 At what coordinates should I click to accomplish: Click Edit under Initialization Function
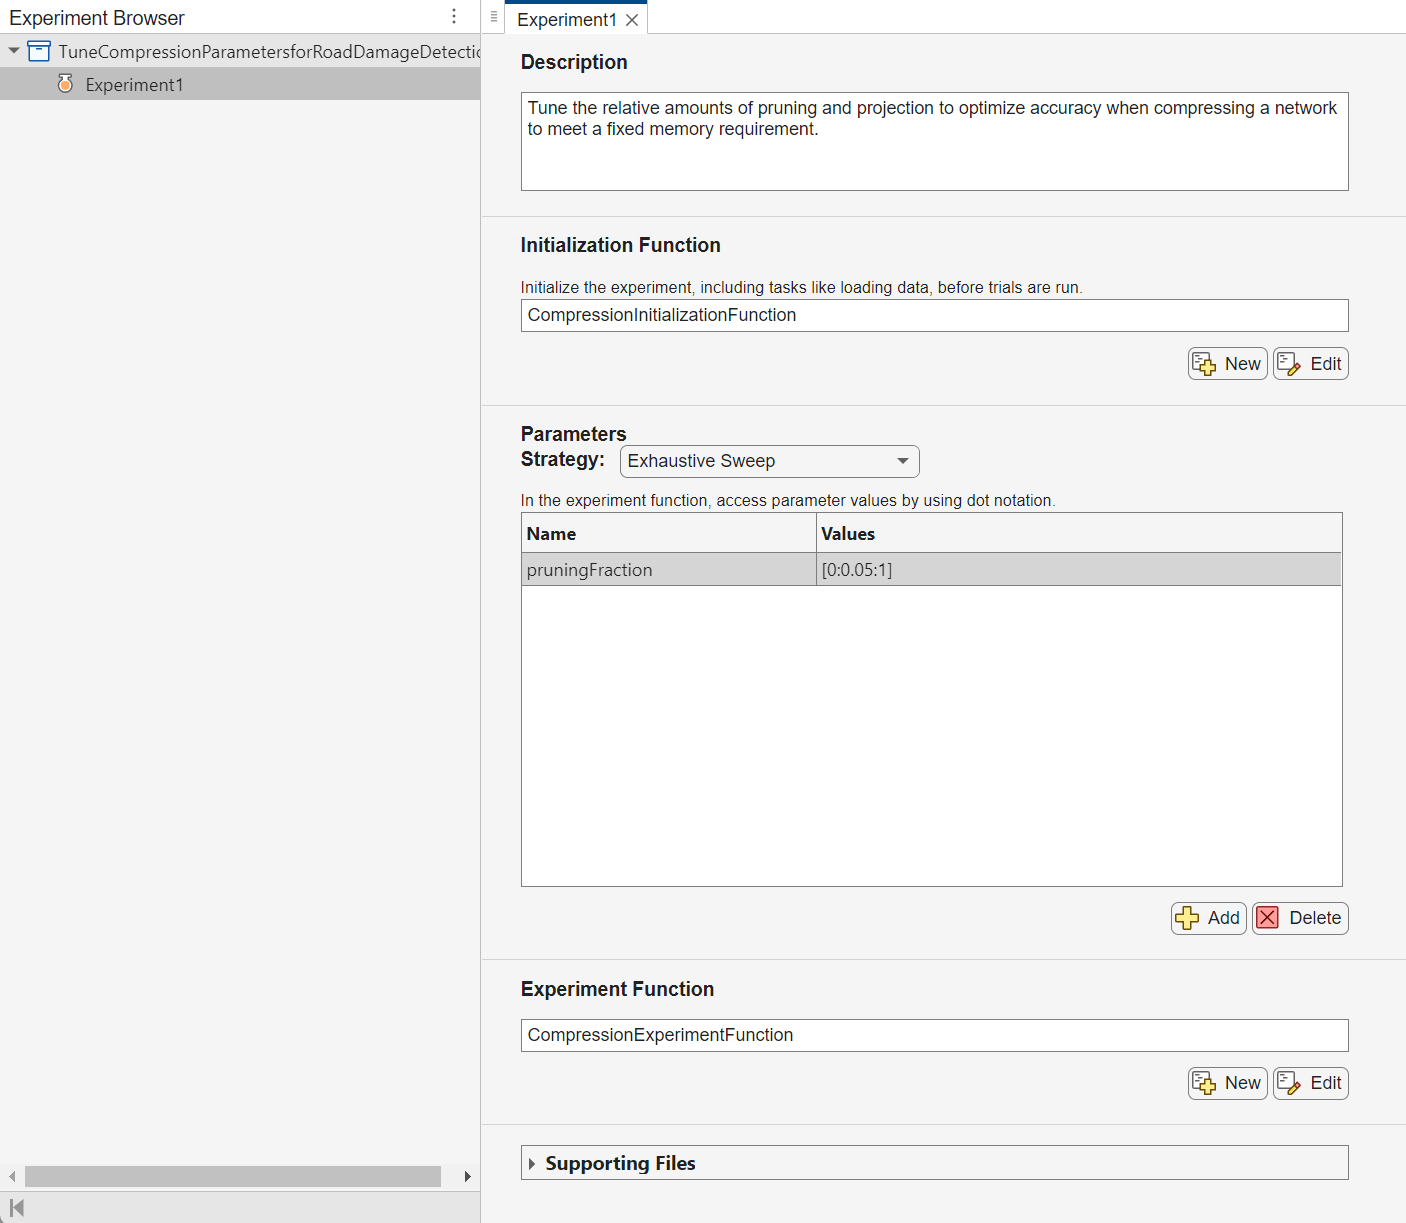[x=1310, y=364]
